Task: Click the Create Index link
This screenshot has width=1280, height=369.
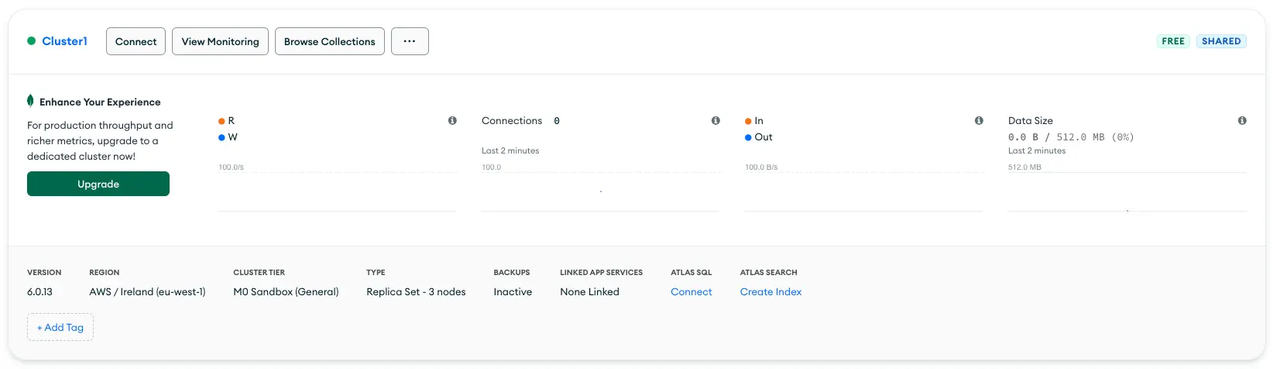Action: (x=771, y=292)
